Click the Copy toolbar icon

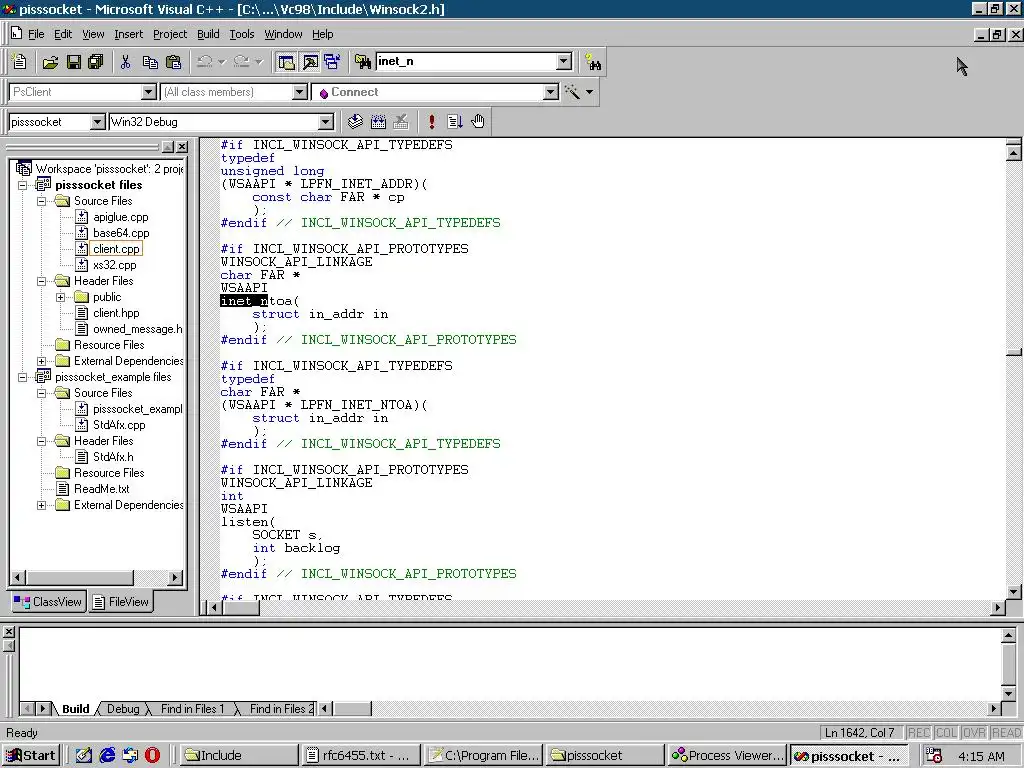coord(150,62)
